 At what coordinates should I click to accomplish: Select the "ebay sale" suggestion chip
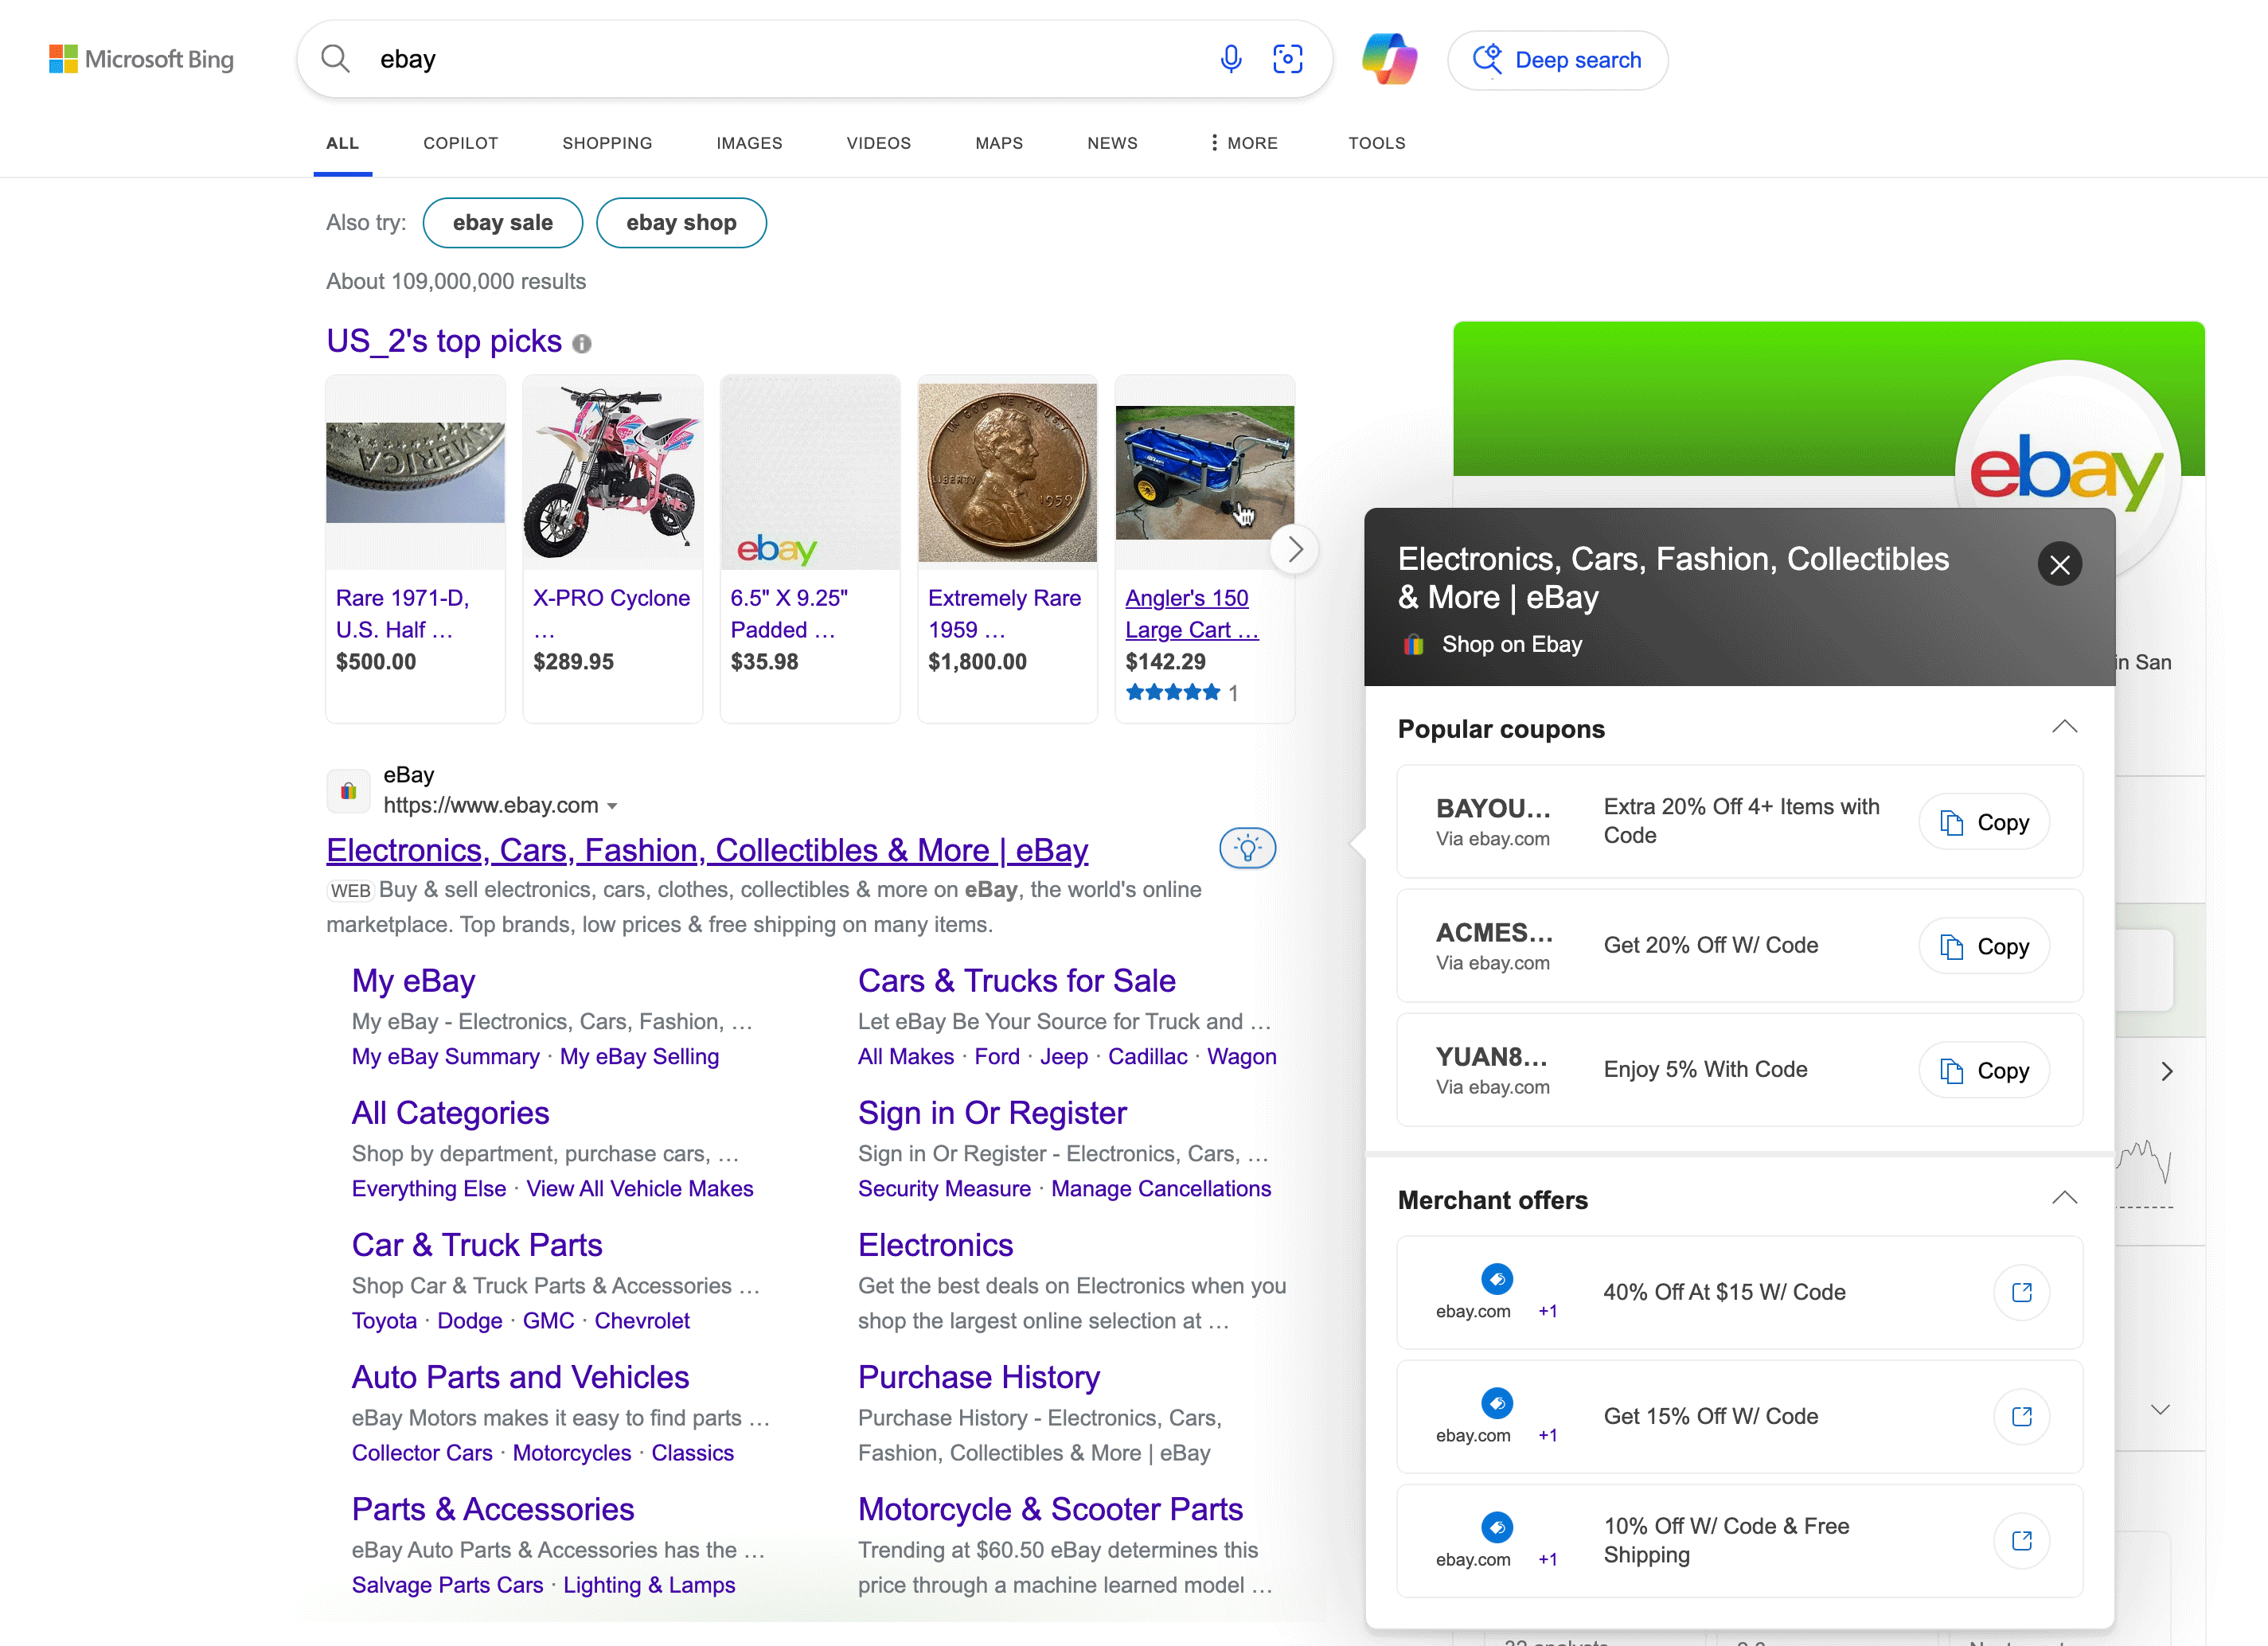502,223
